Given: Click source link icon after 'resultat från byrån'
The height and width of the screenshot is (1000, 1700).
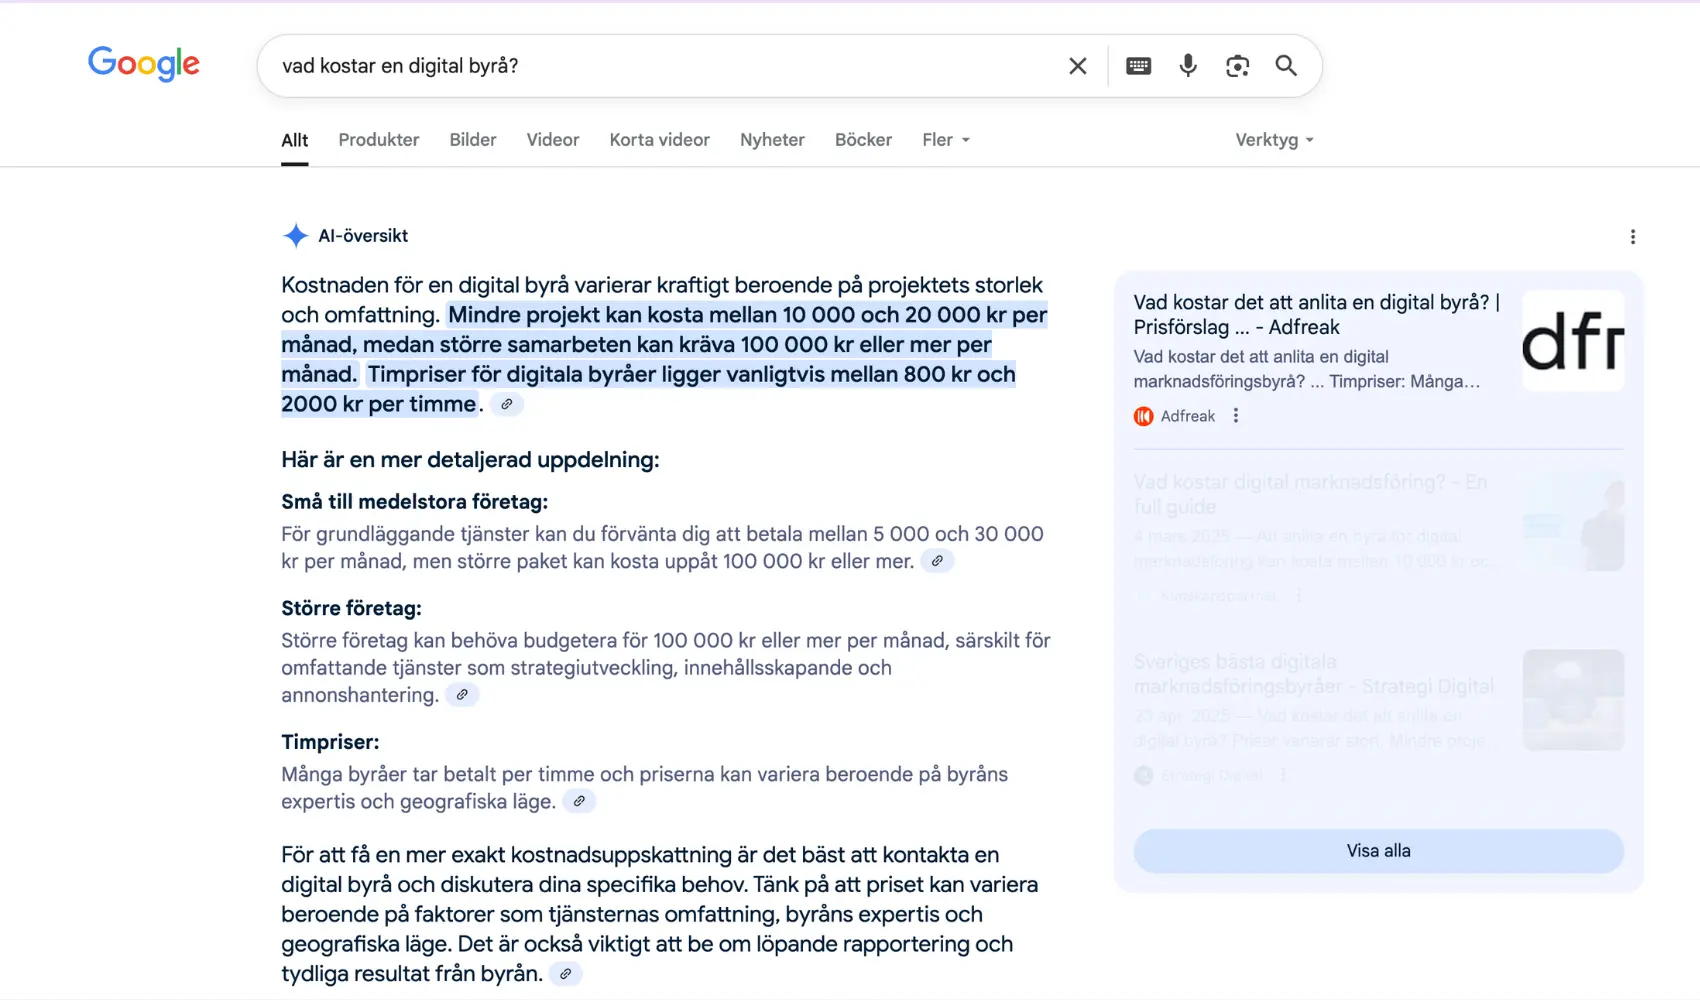Looking at the screenshot, I should pos(565,974).
